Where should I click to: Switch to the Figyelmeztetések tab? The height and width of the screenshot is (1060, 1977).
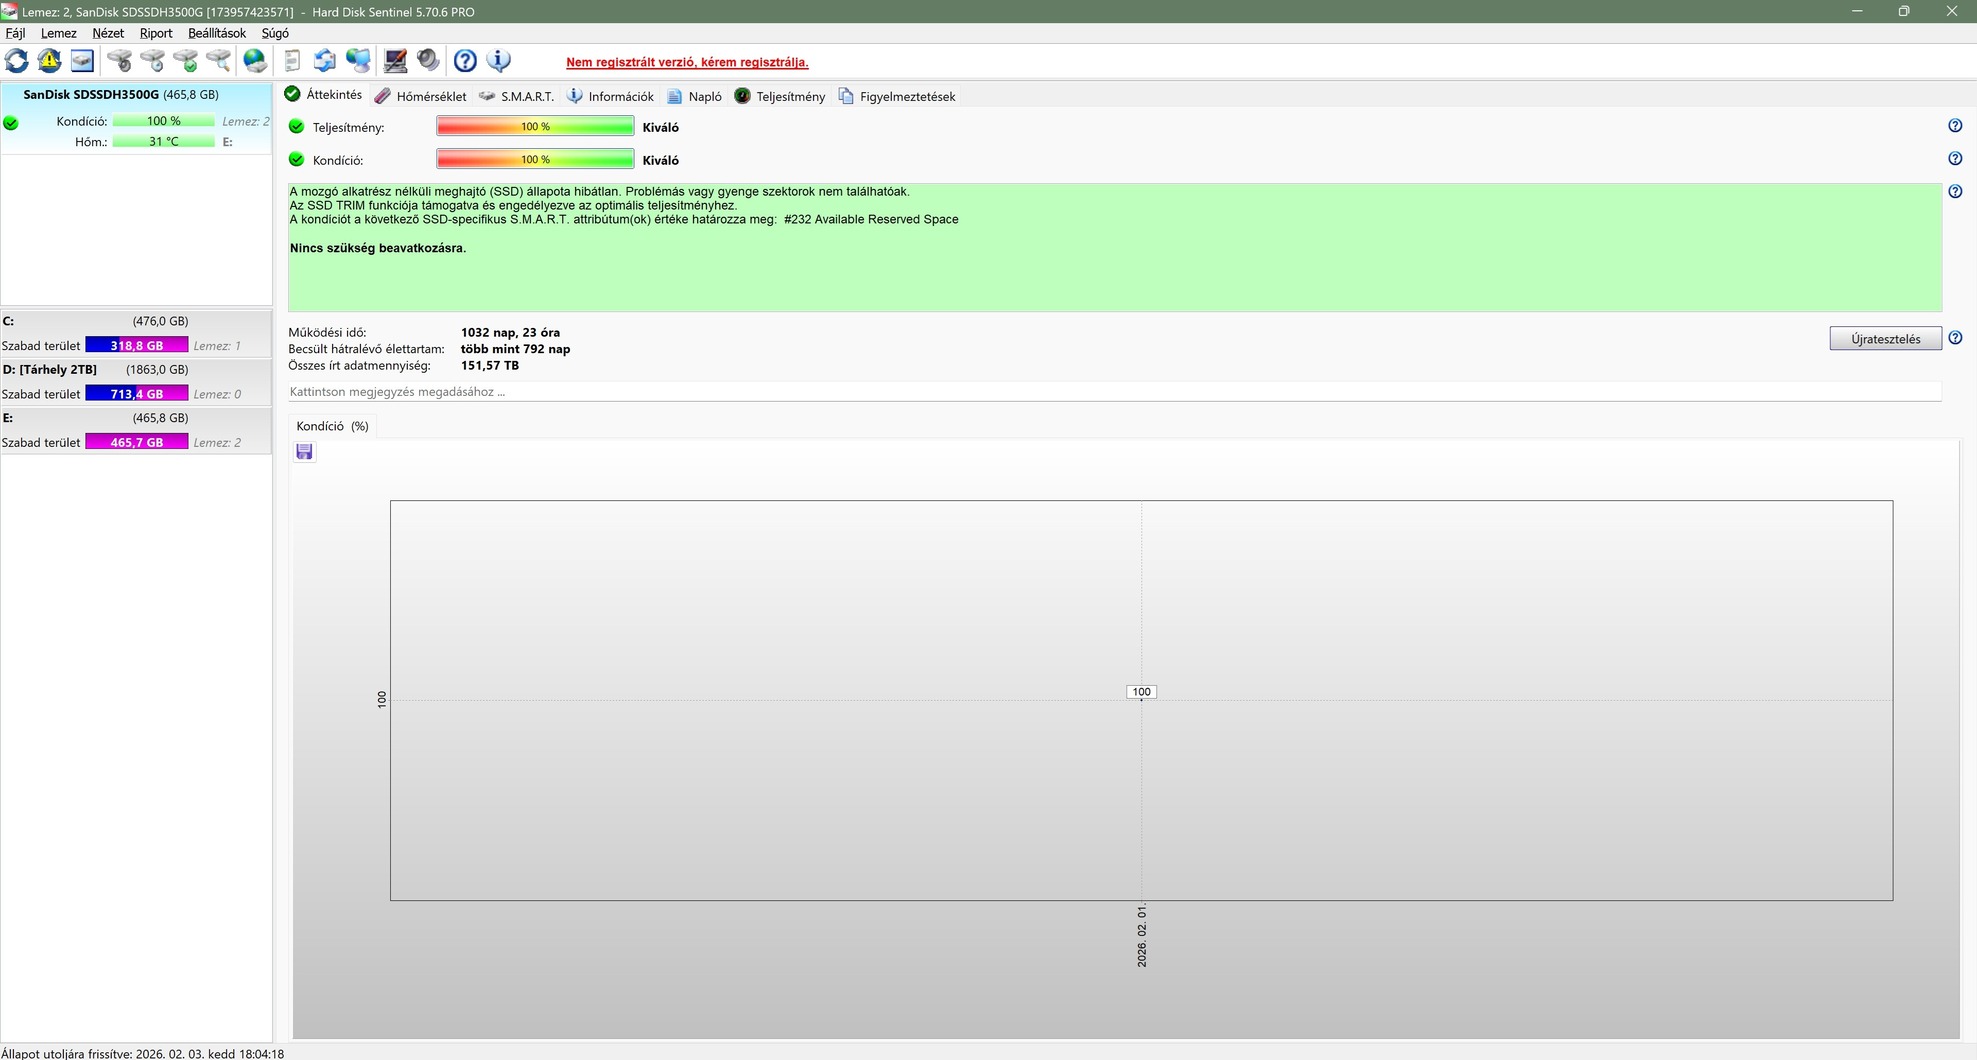[897, 96]
